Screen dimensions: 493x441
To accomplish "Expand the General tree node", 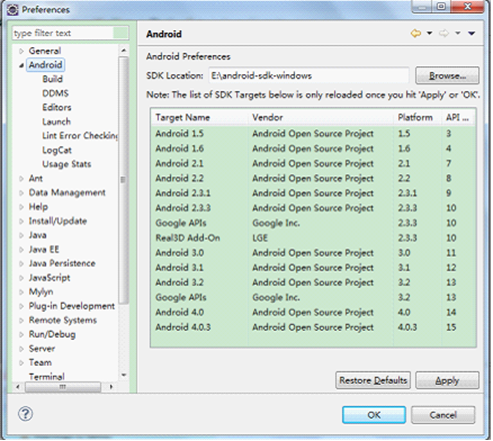I will tap(21, 51).
